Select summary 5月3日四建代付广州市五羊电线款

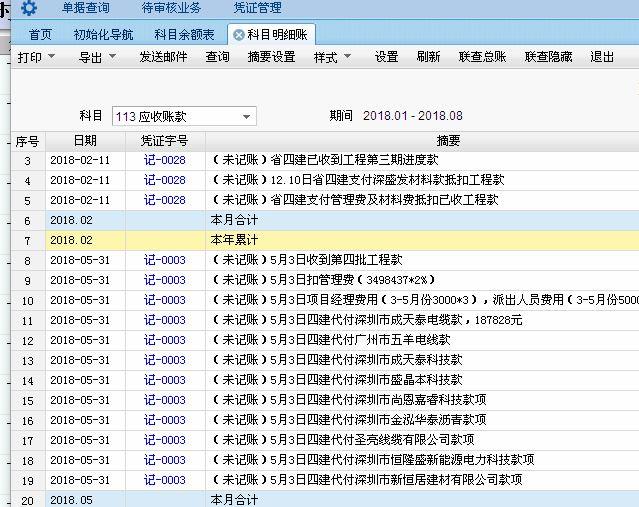tap(360, 339)
